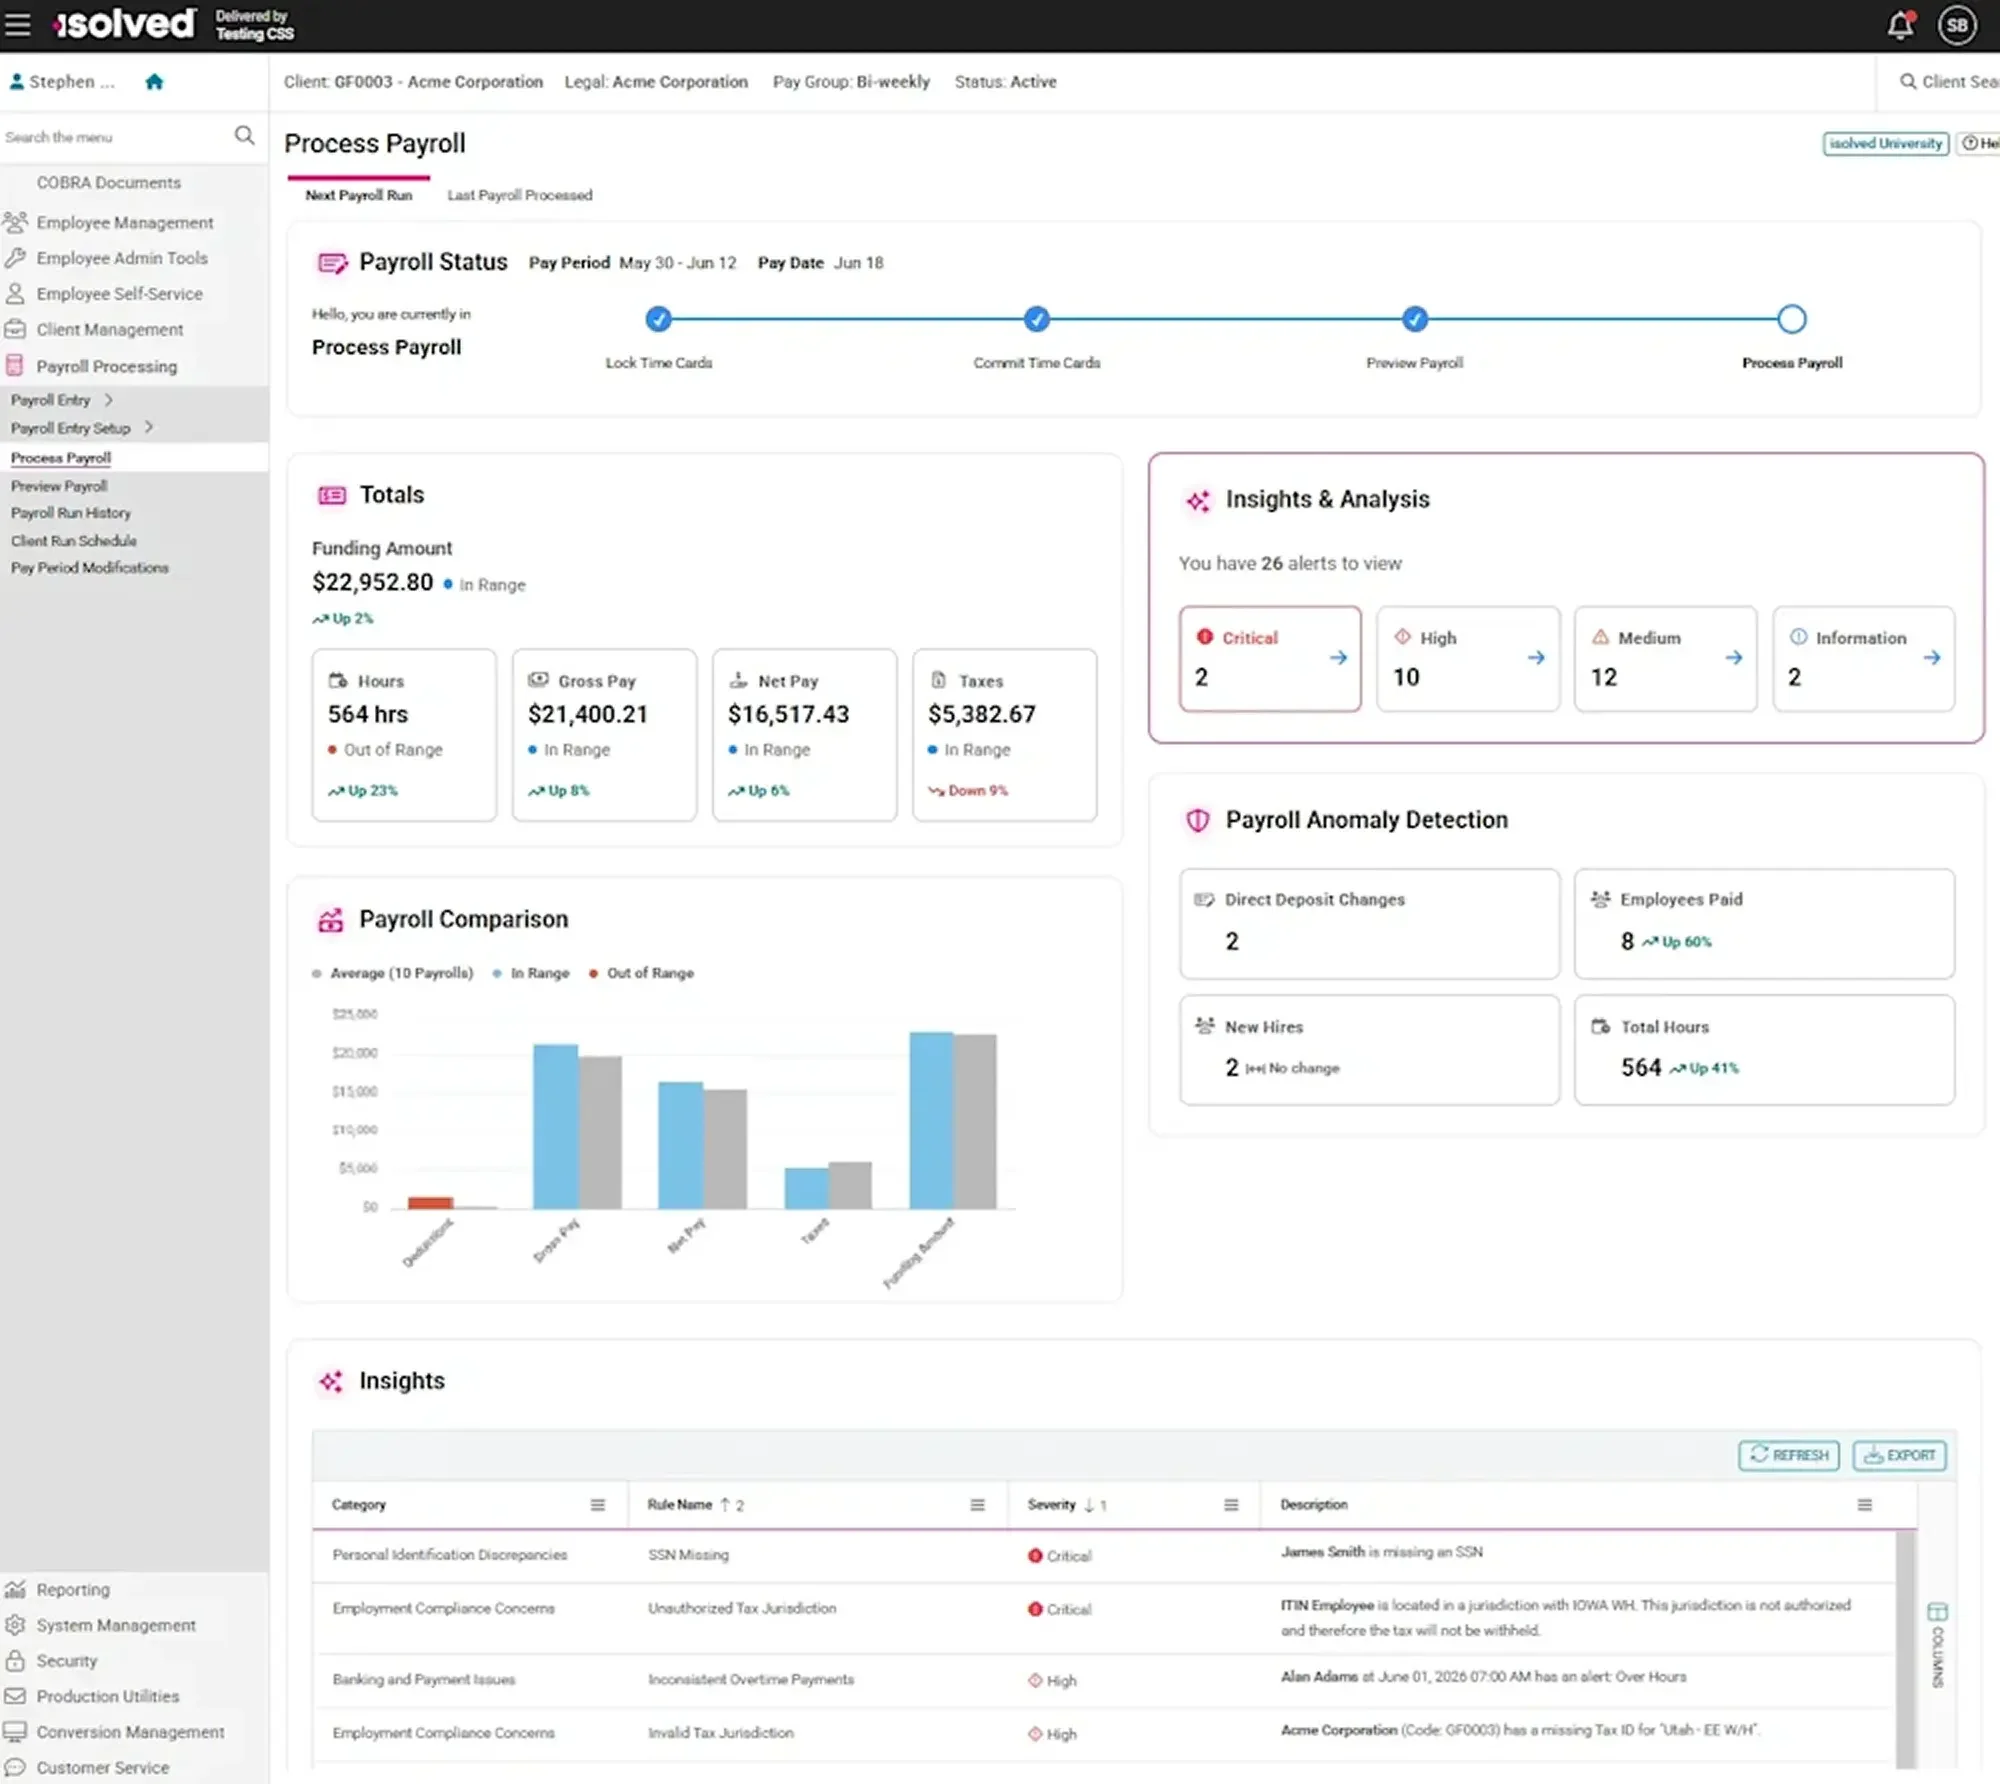This screenshot has height=1784, width=2000.
Task: Click the Reporting chart icon
Action: (15, 1589)
